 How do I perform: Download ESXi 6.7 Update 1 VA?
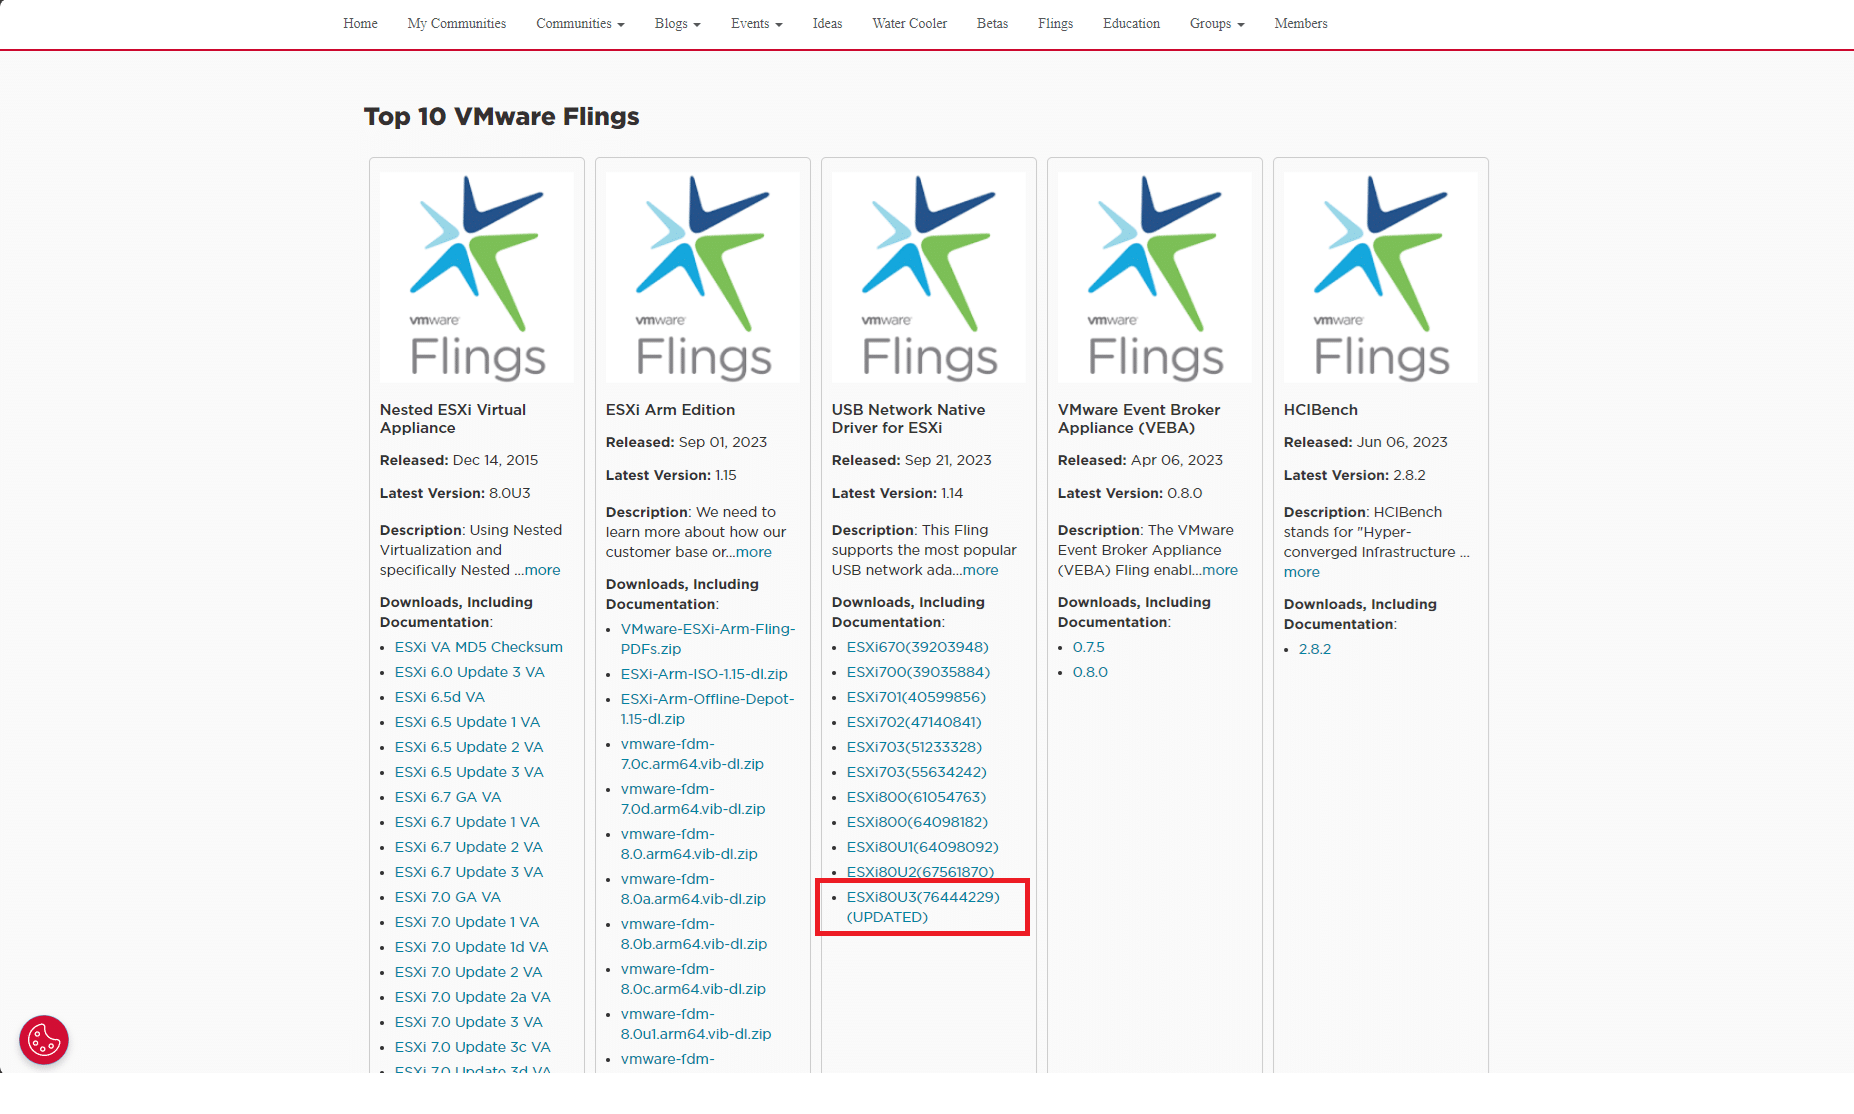(467, 822)
